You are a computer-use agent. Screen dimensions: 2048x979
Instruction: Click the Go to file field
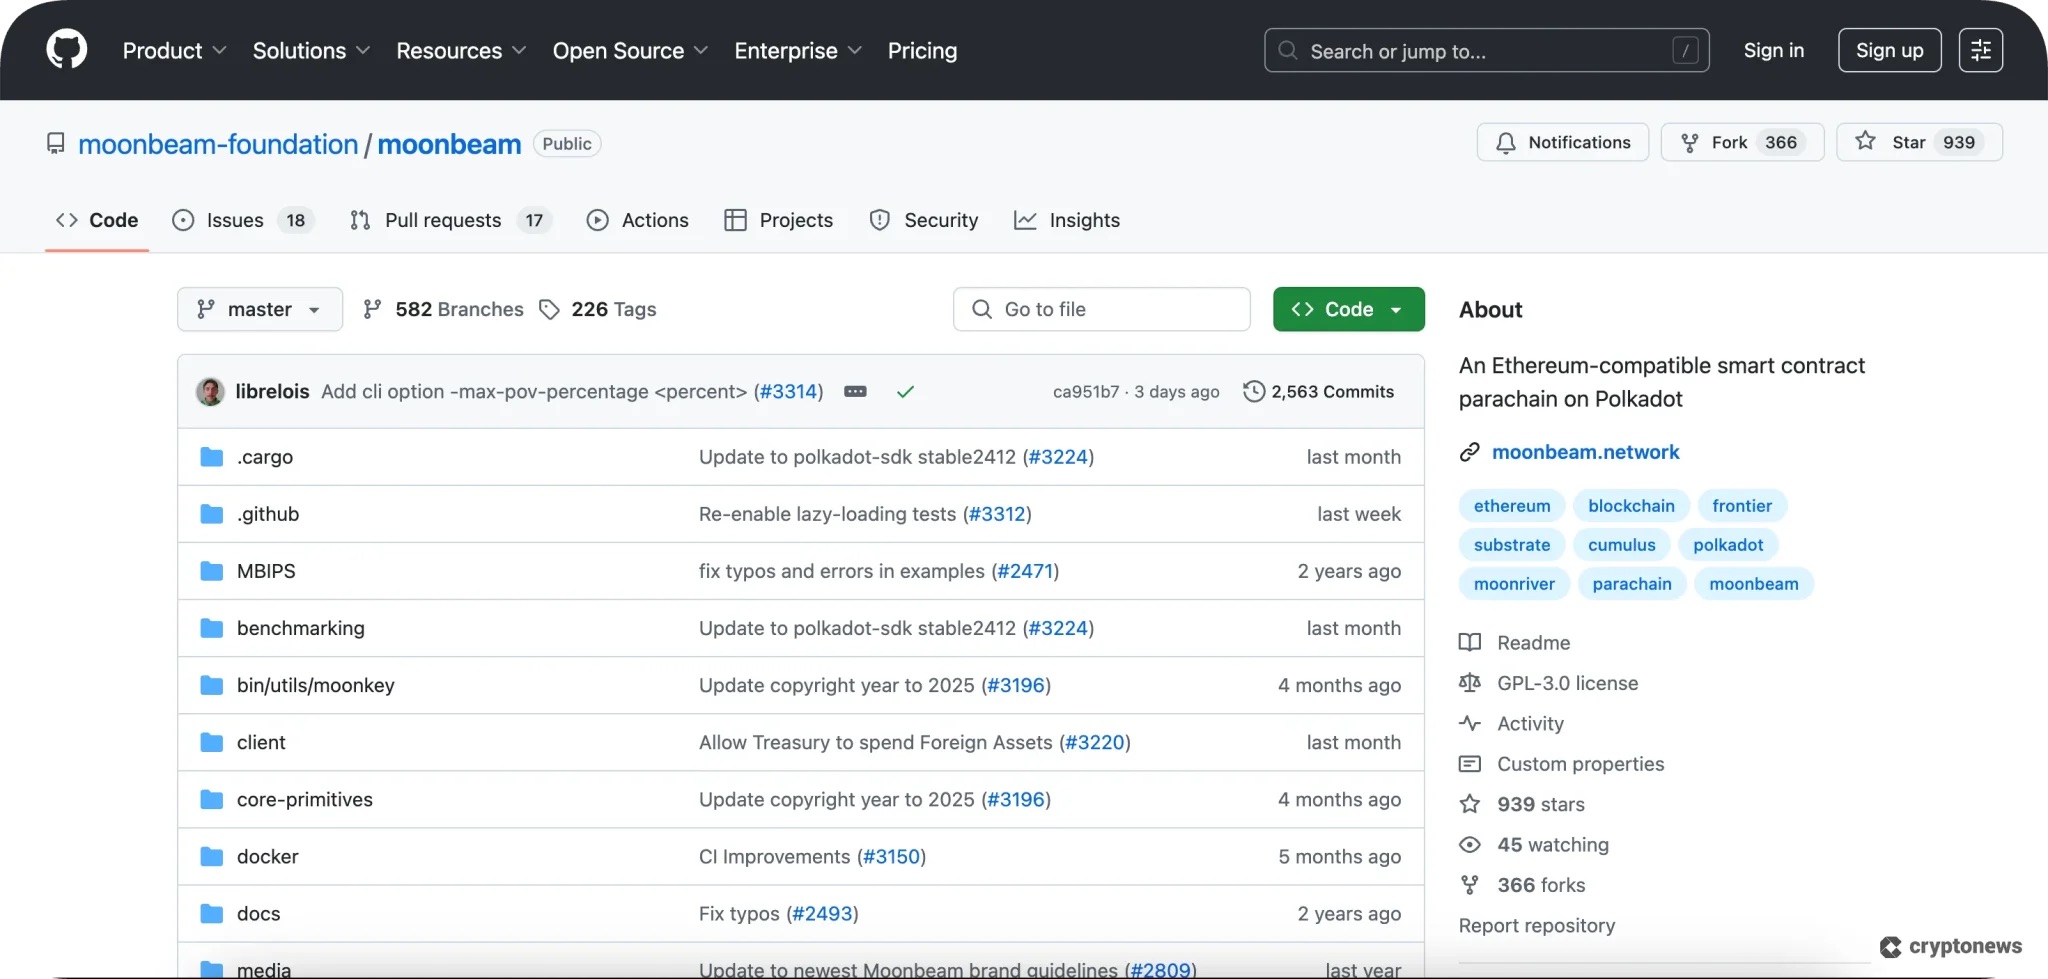click(x=1100, y=309)
